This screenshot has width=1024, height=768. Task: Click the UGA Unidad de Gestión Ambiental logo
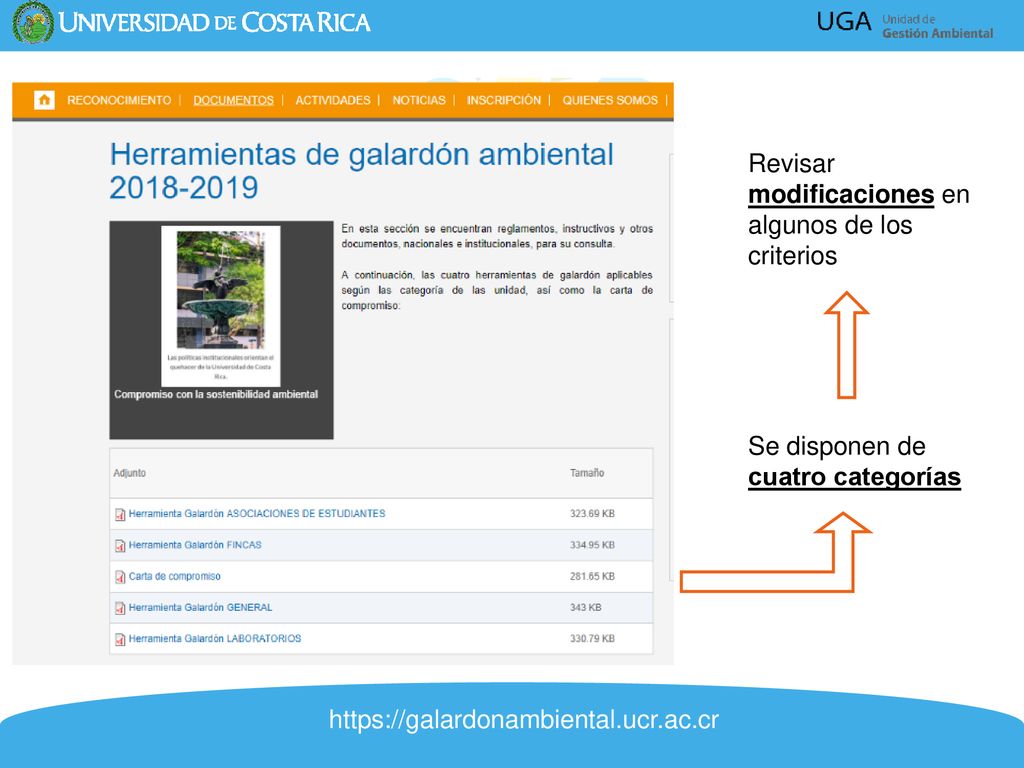click(x=904, y=25)
